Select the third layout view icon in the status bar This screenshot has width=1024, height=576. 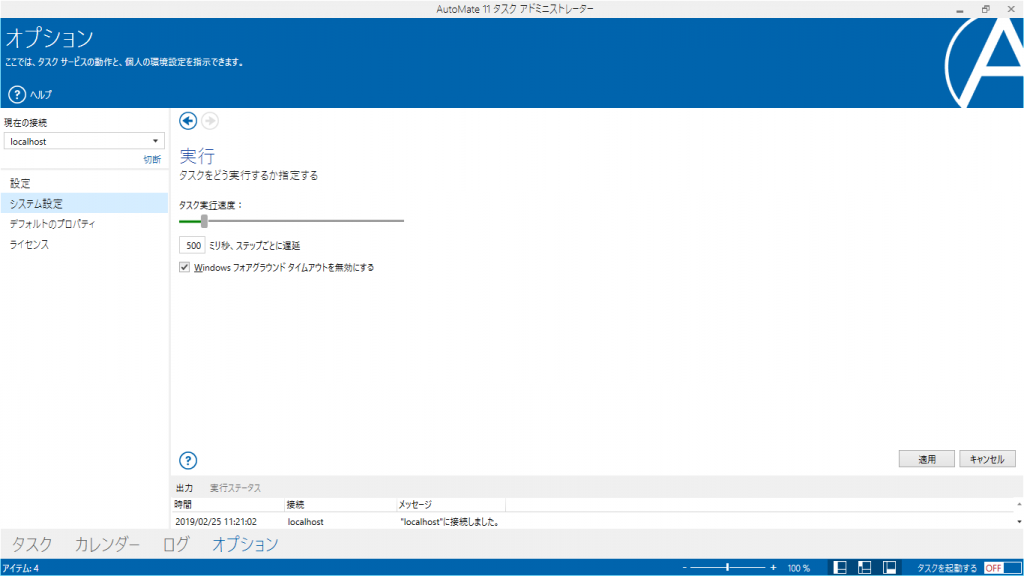coord(889,568)
